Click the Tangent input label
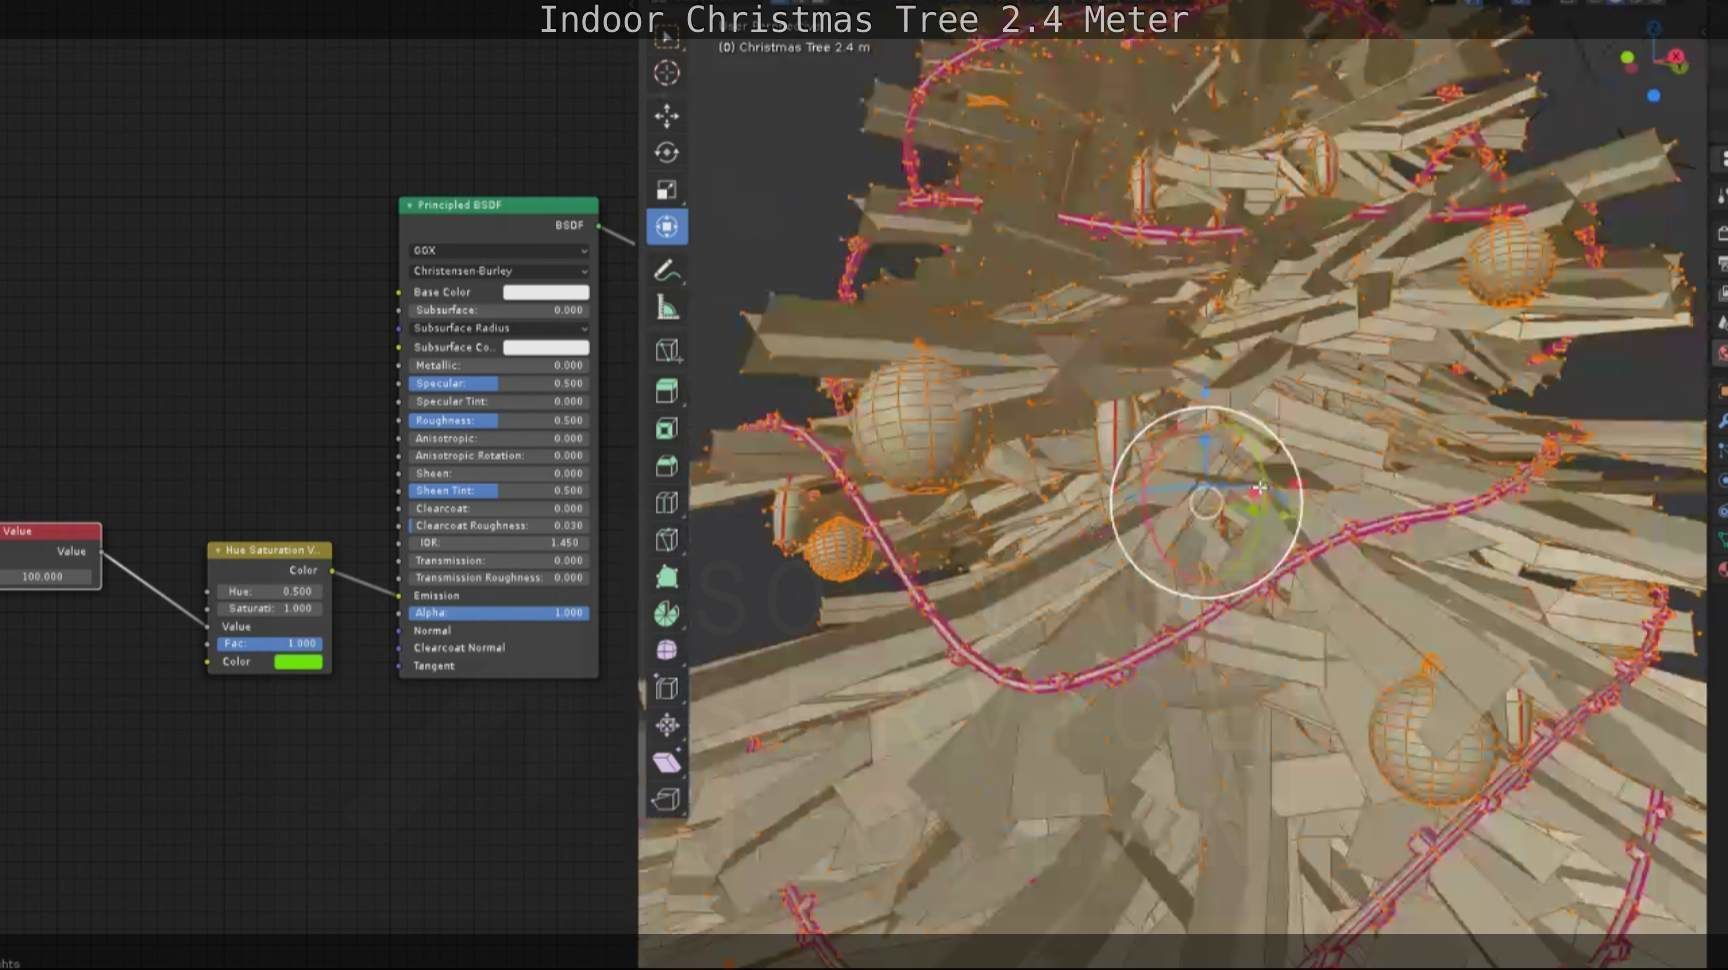Viewport: 1728px width, 970px height. pos(434,666)
